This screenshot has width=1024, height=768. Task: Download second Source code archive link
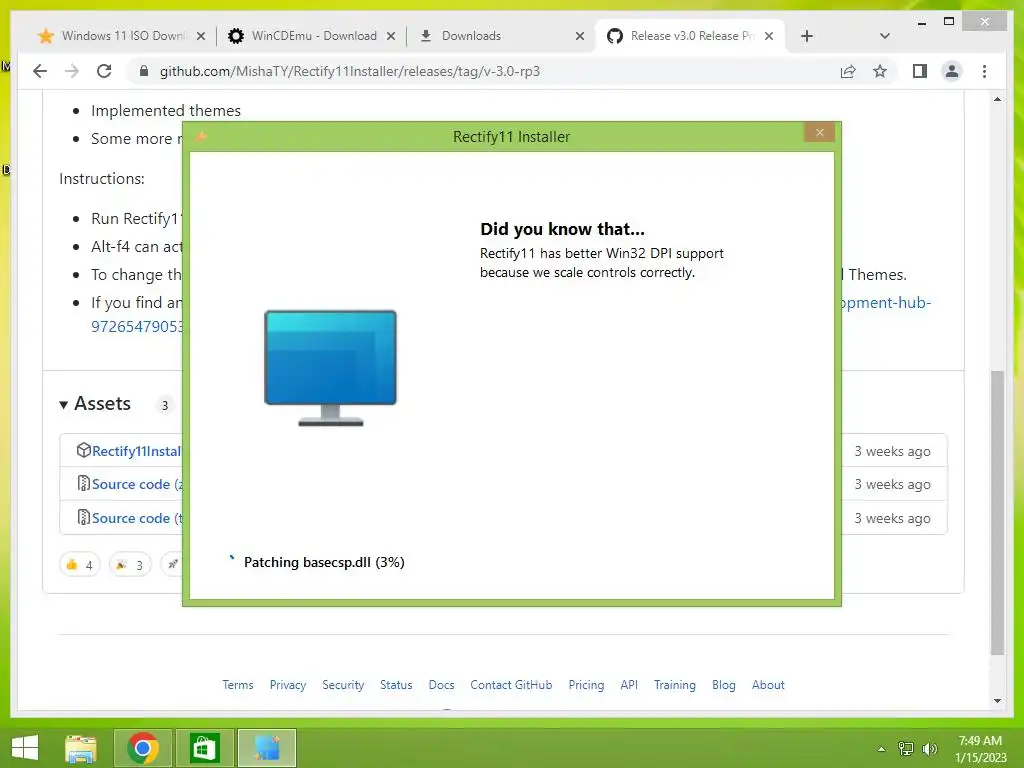click(x=136, y=518)
